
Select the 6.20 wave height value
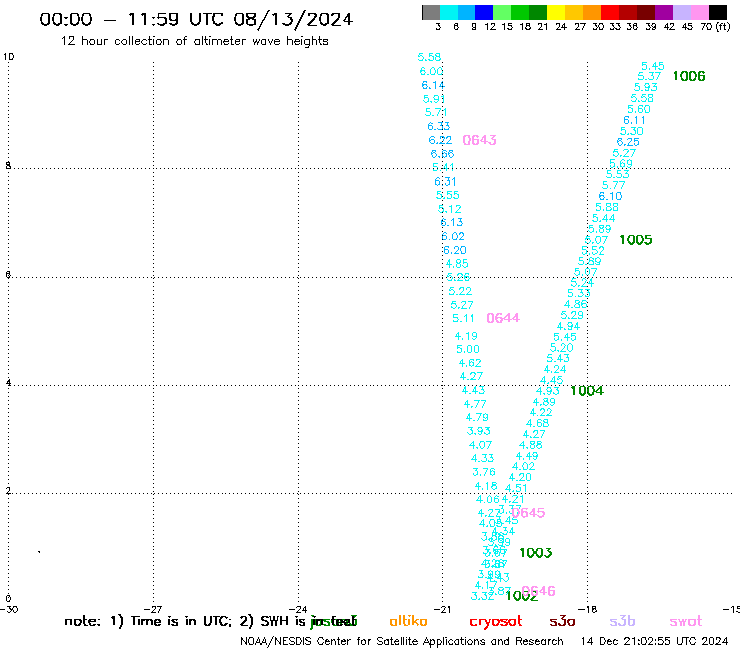click(x=455, y=250)
